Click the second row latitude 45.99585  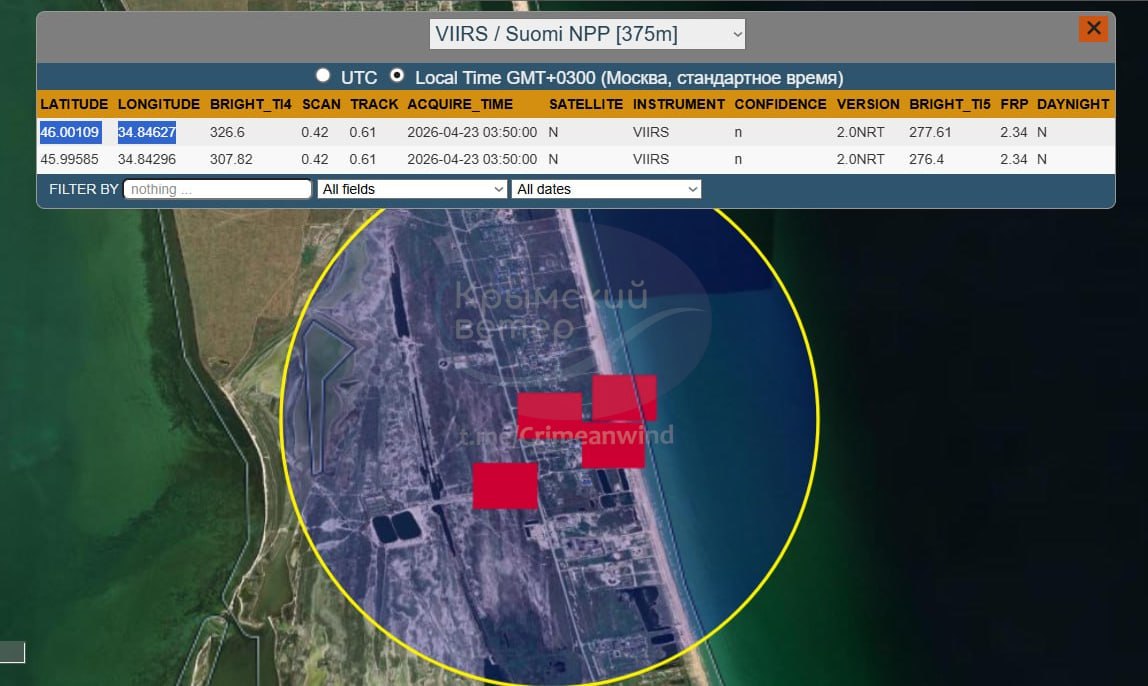[70, 159]
